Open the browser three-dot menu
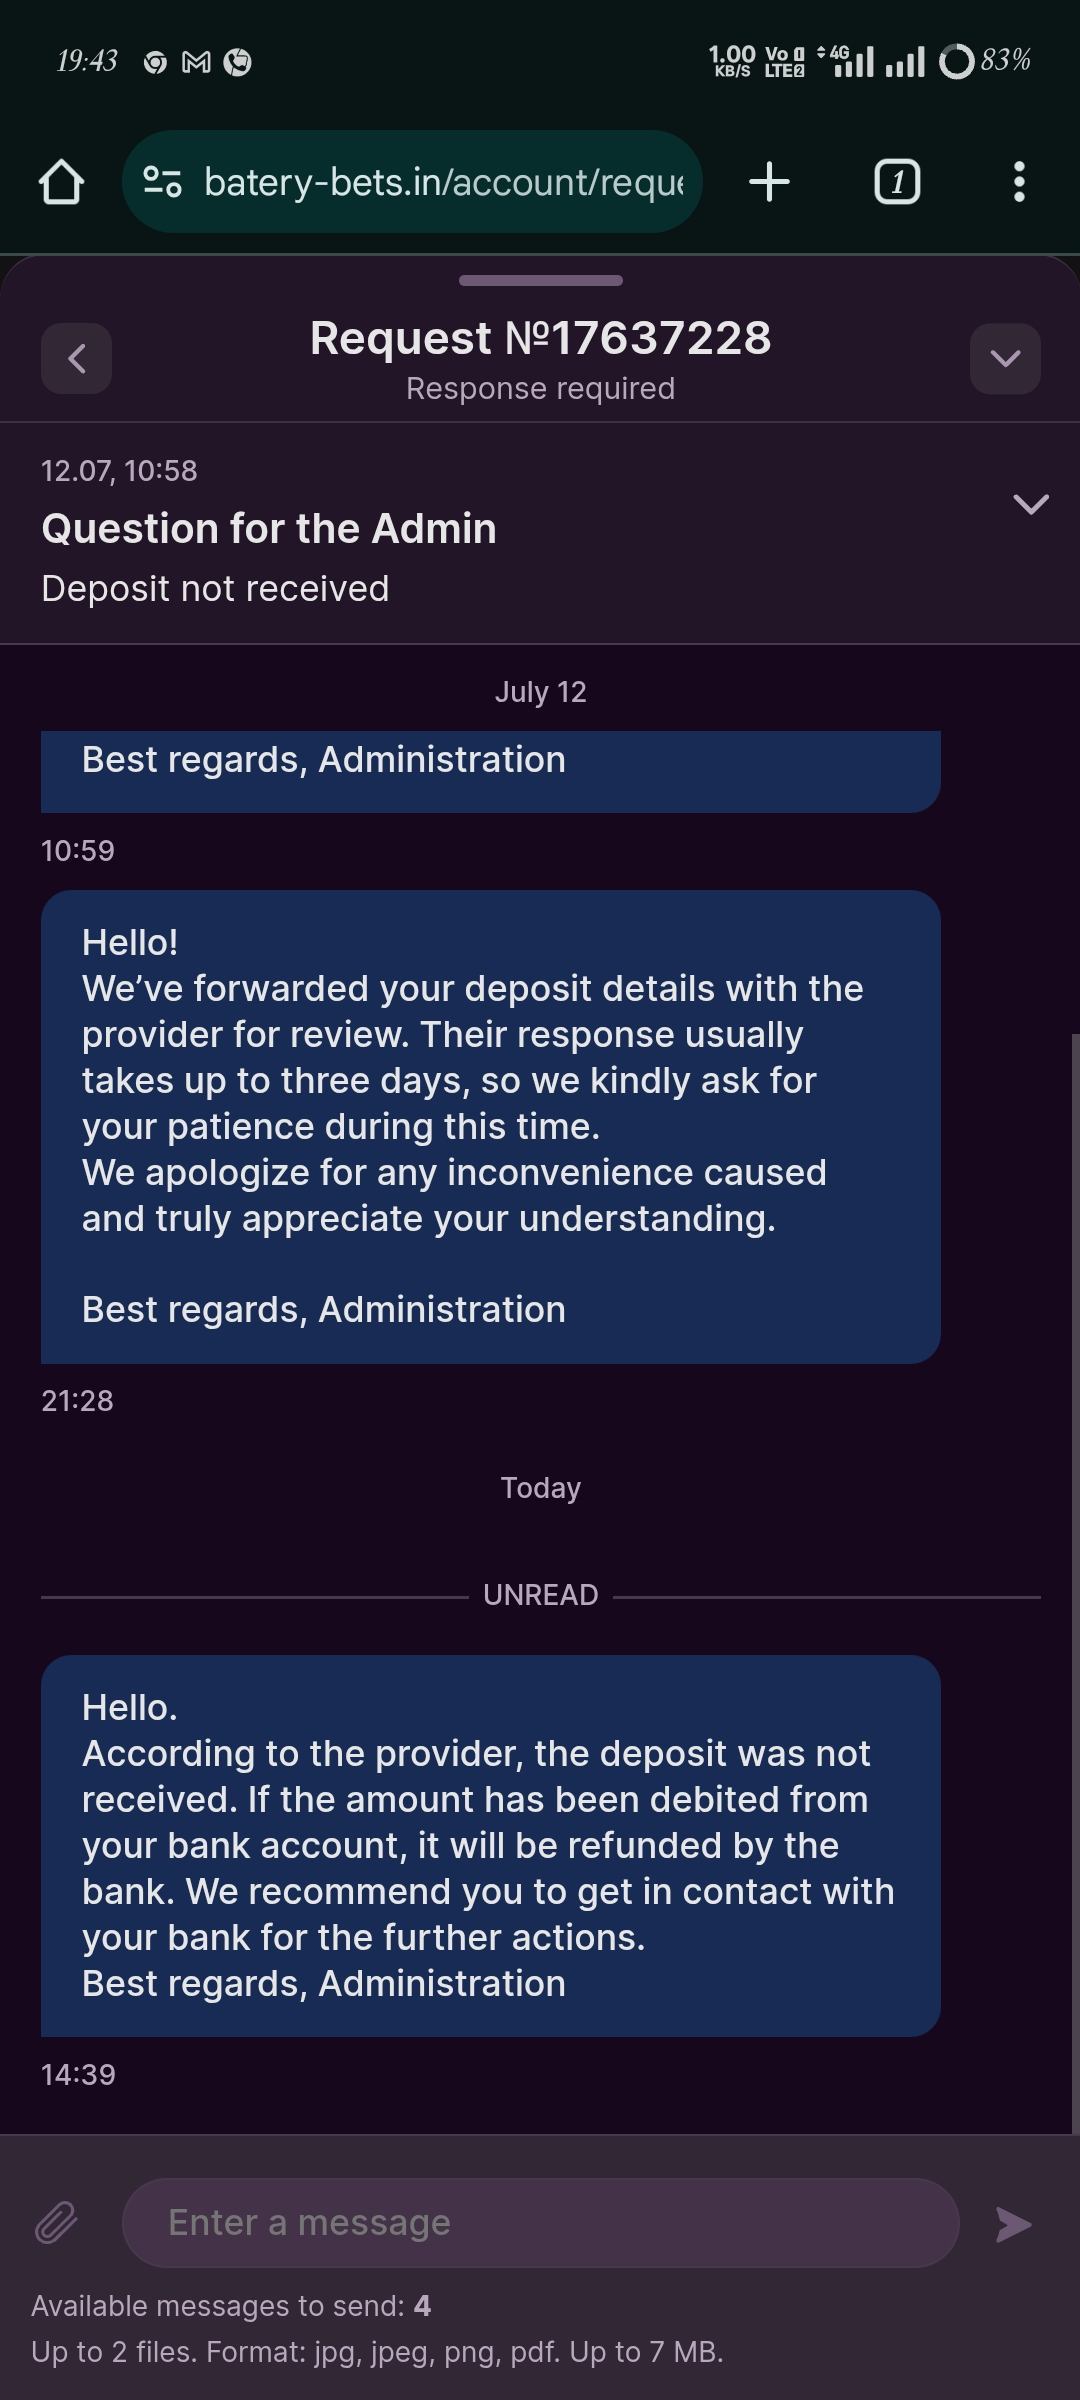This screenshot has width=1080, height=2400. 1018,182
